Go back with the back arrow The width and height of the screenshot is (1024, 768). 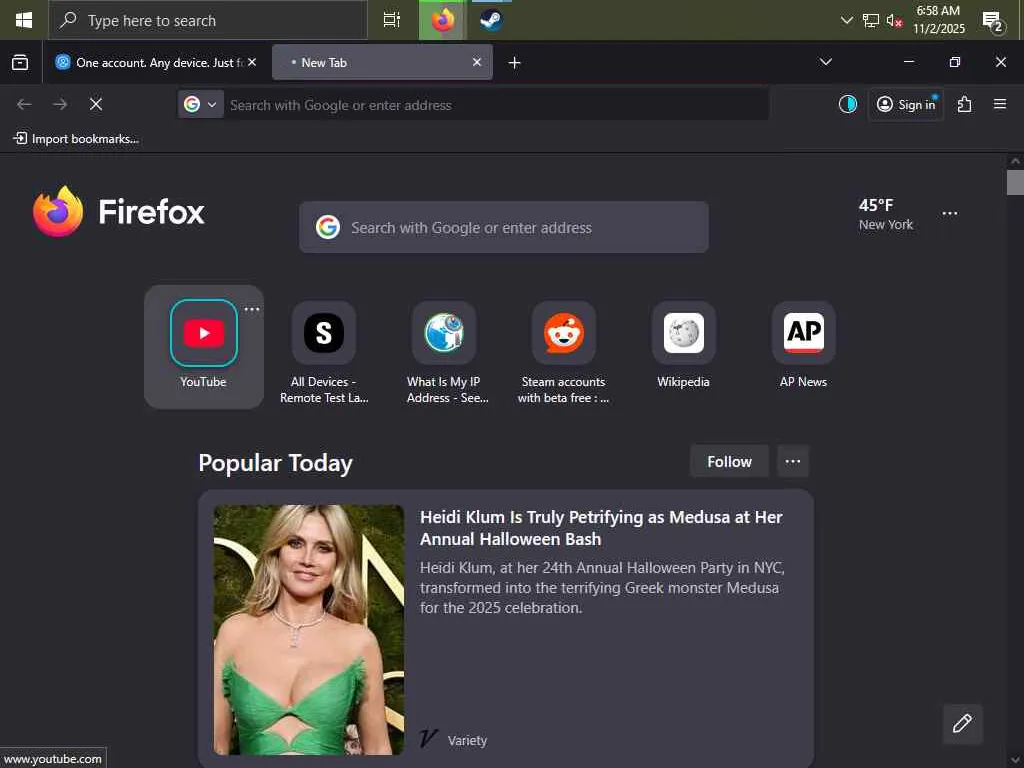click(24, 104)
